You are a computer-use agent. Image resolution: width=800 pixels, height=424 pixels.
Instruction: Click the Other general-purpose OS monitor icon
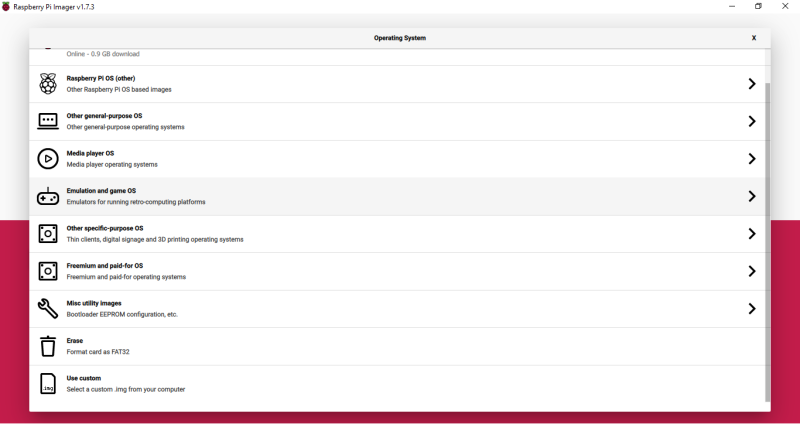[x=48, y=121]
